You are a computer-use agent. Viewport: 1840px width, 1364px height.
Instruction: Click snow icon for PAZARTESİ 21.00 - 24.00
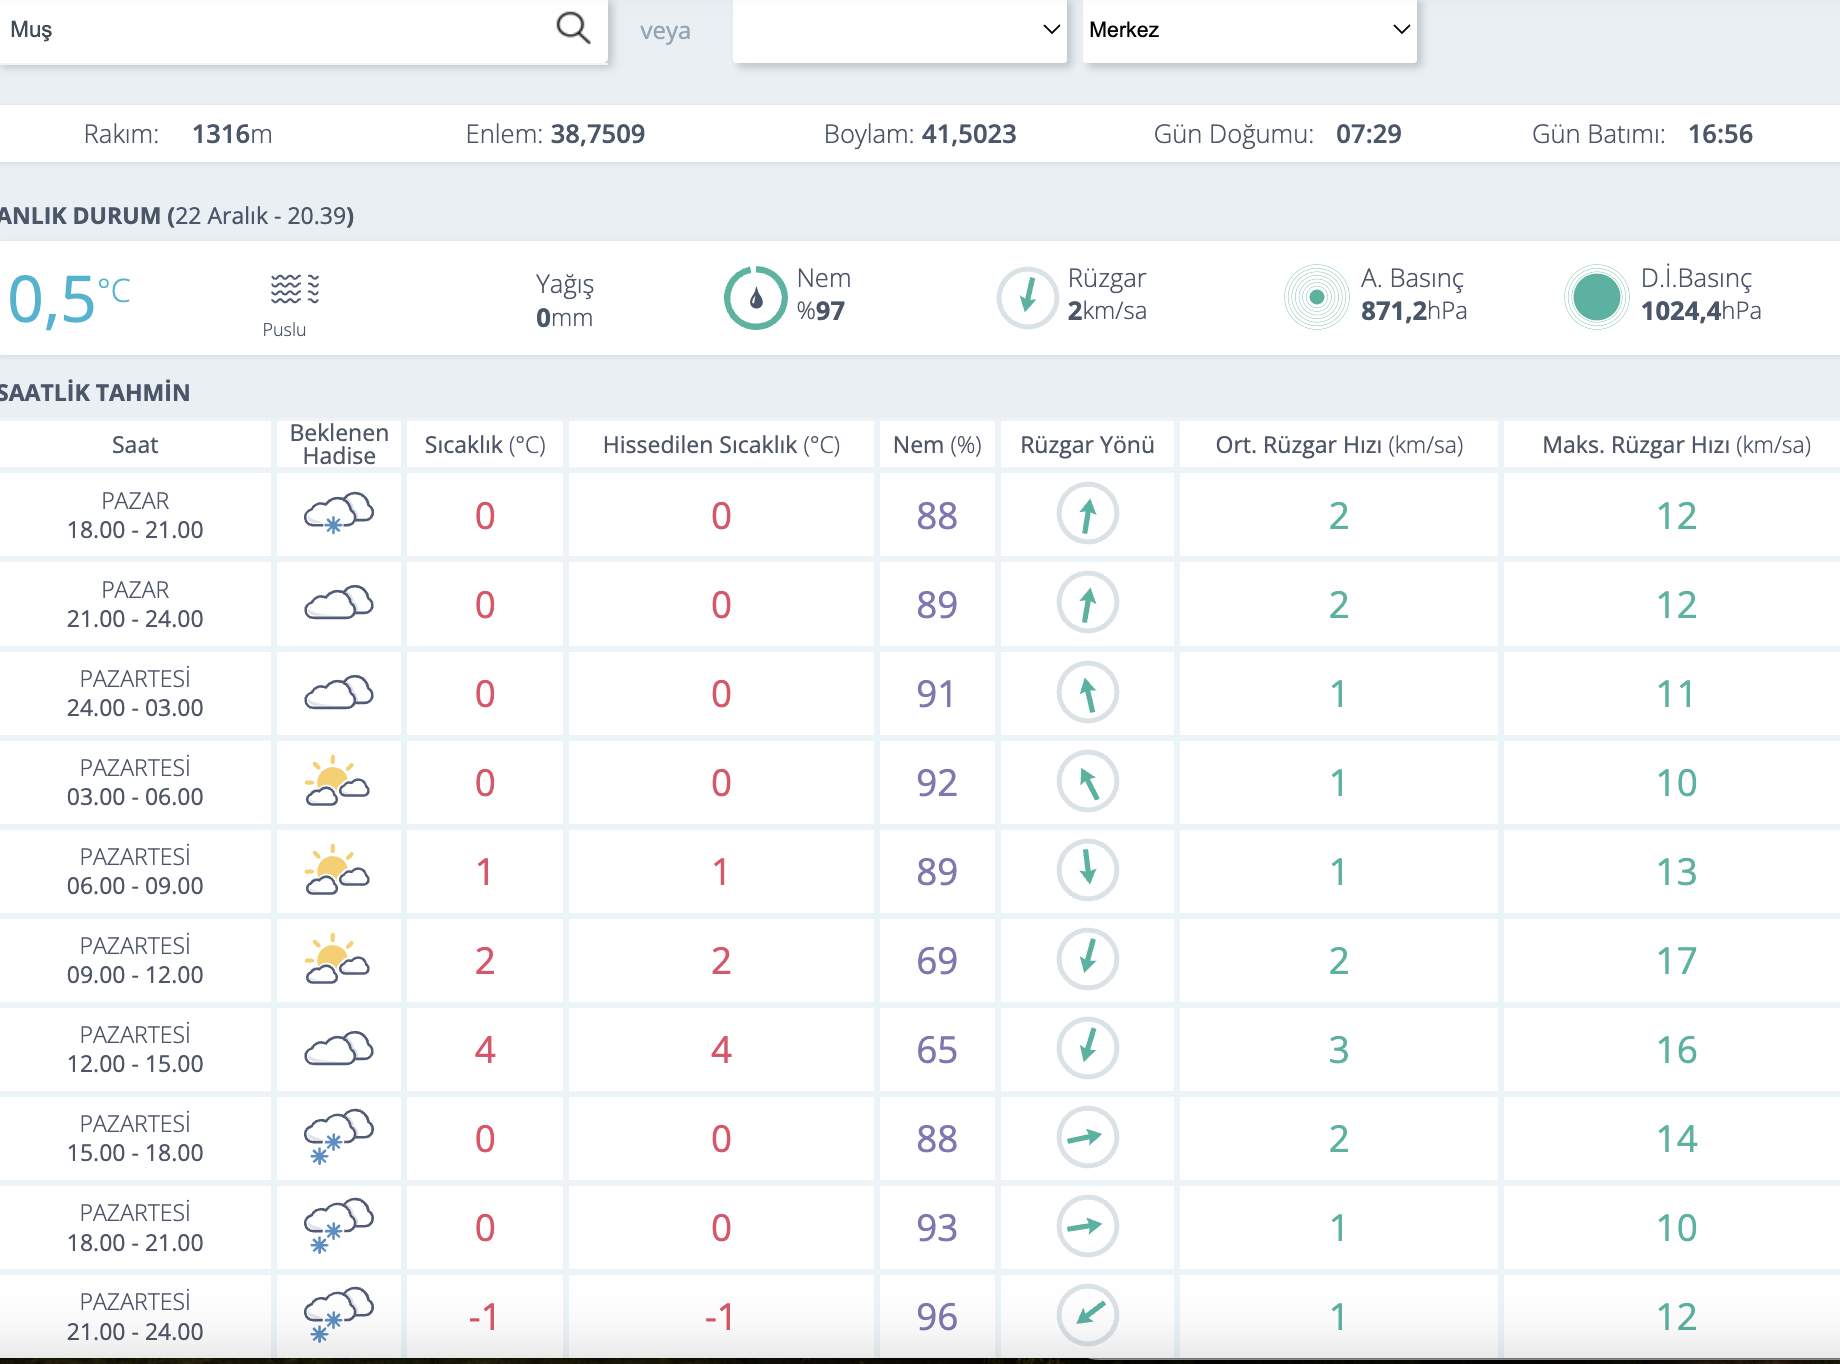tap(339, 1315)
